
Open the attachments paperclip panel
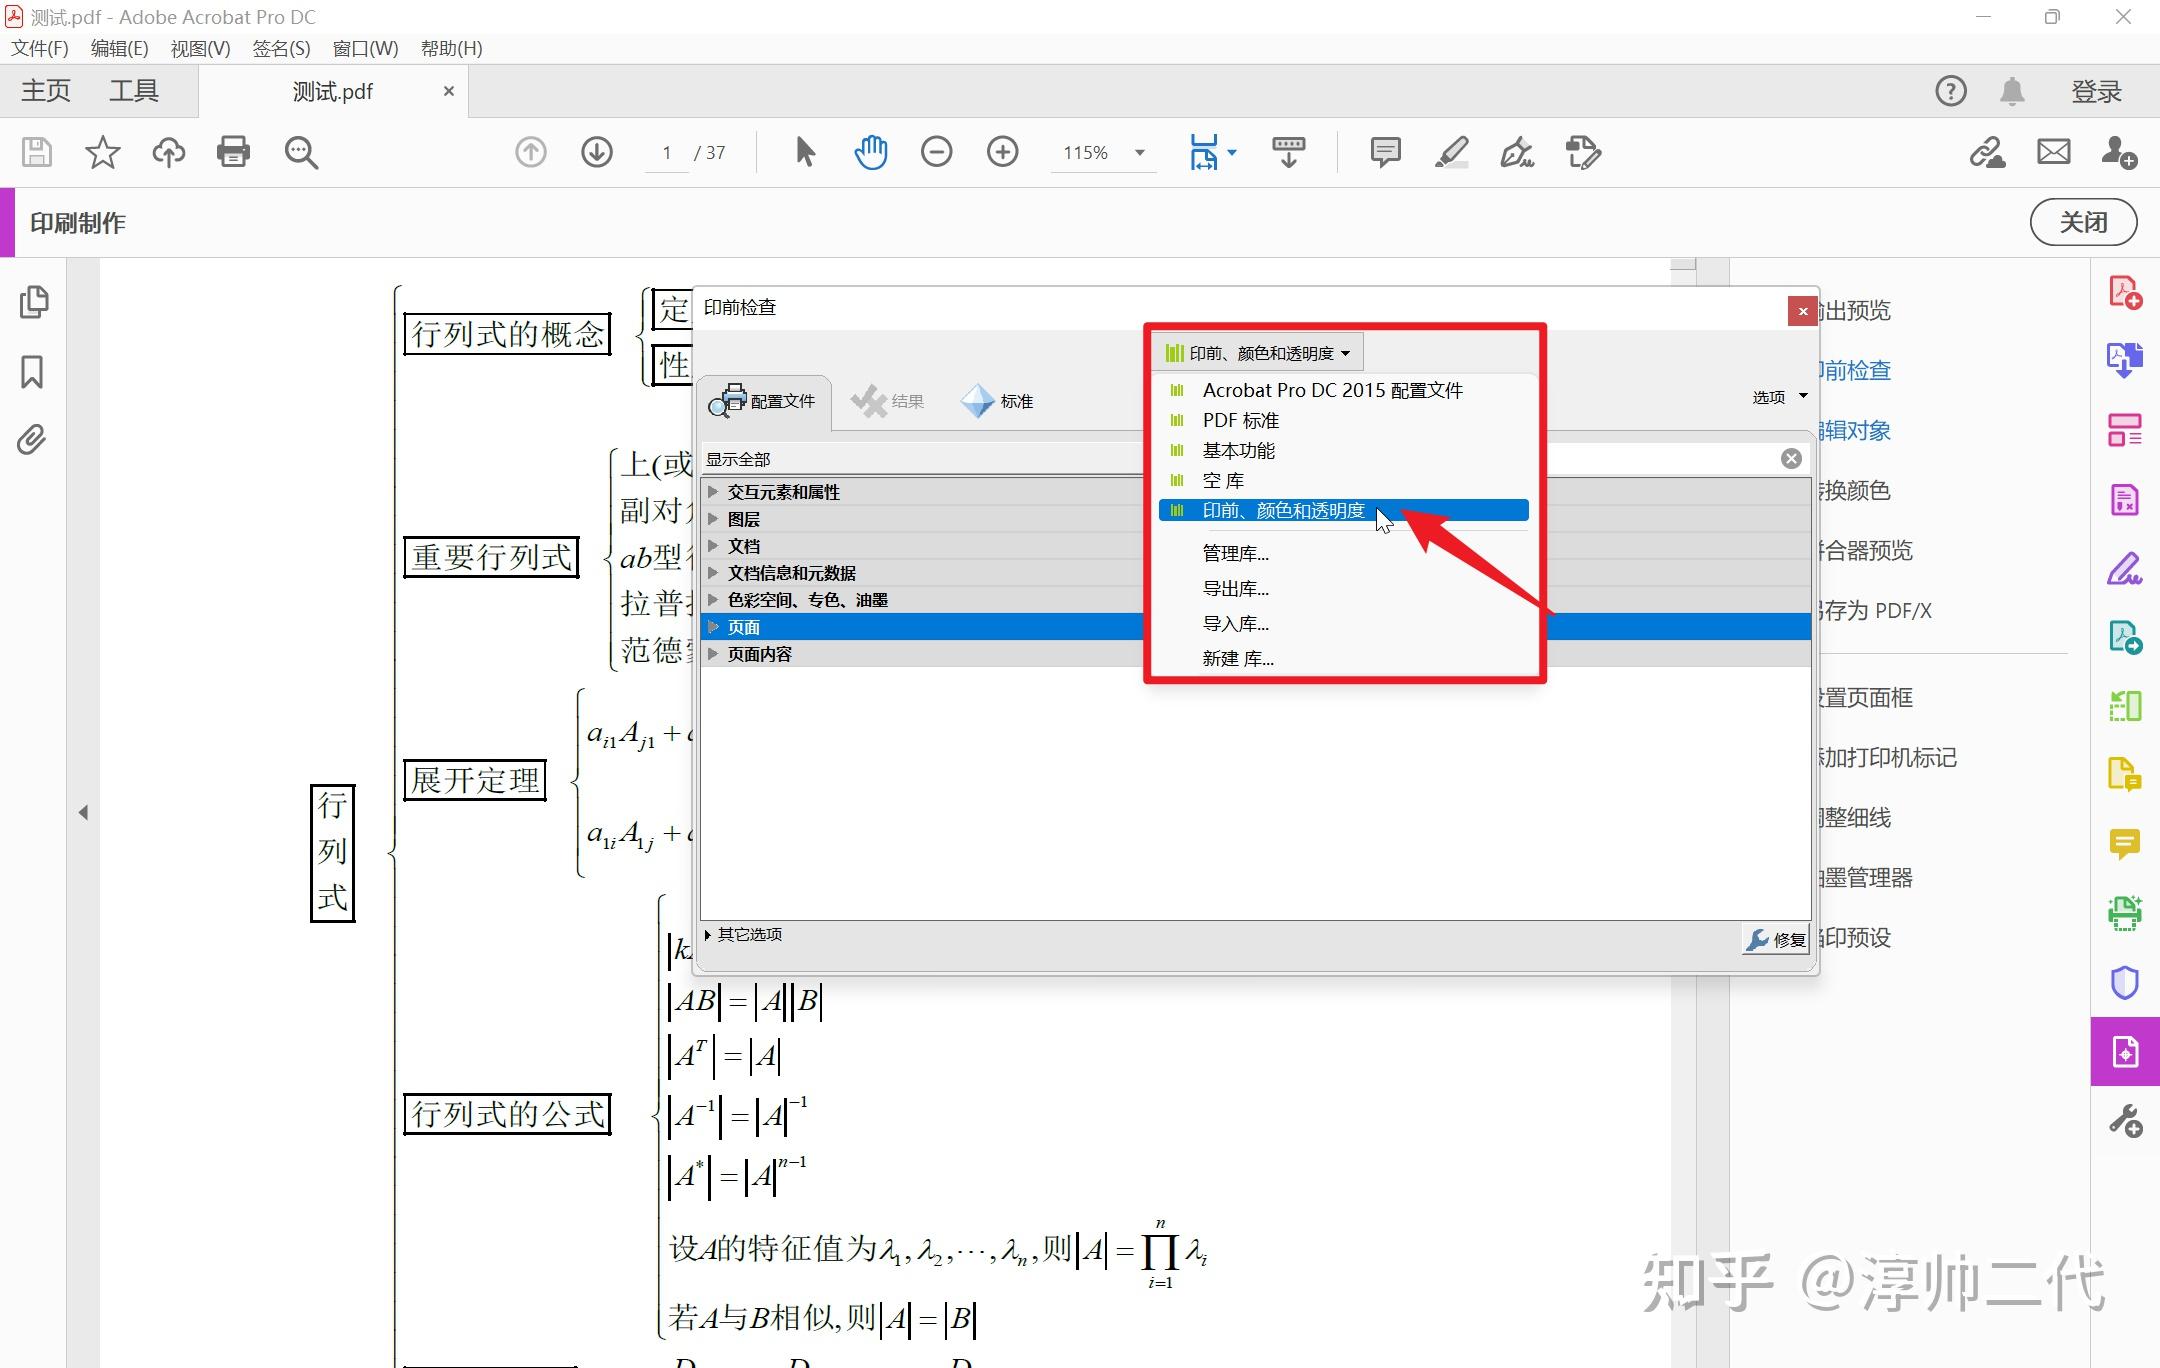coord(32,440)
